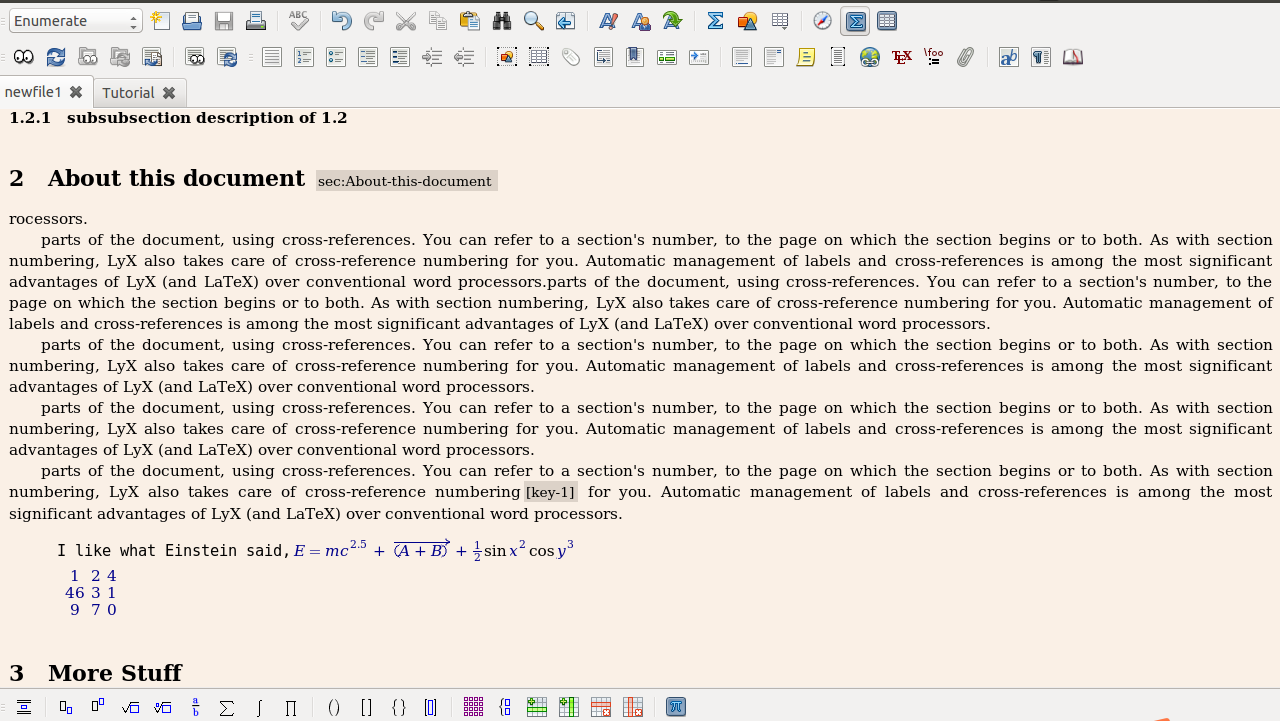Update master document icon
Screen dimensions: 1280x721
(x=120, y=57)
